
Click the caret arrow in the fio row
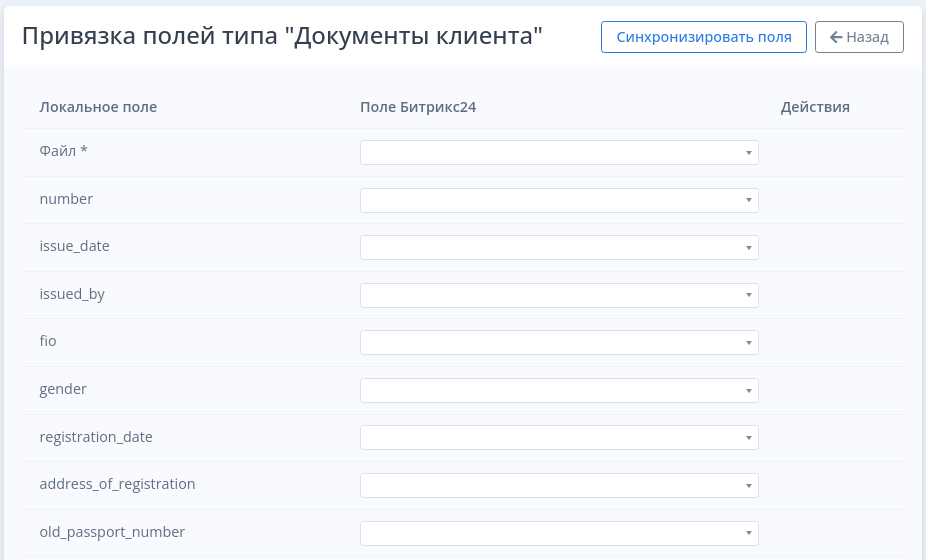748,343
